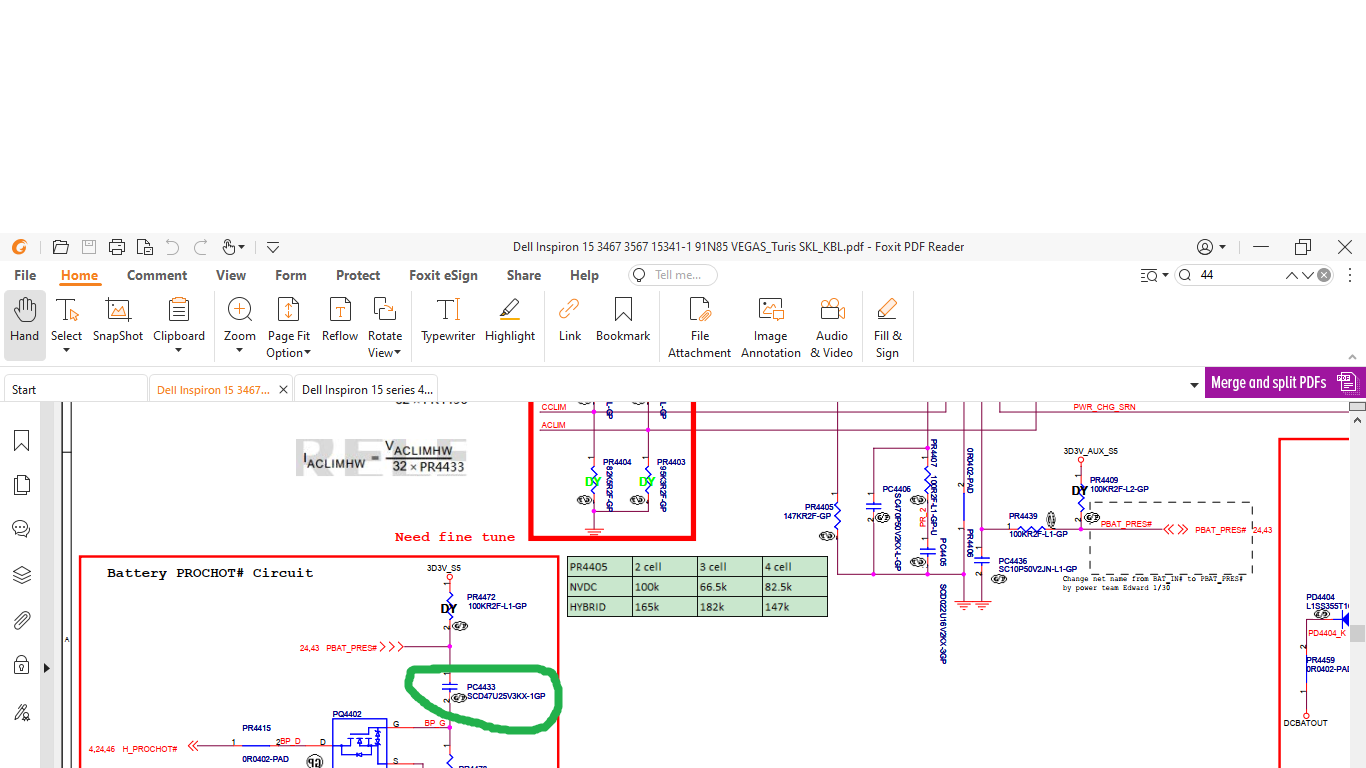Open the Customize Quick Access Toolbar dropdown
This screenshot has width=1366, height=768.
[272, 247]
